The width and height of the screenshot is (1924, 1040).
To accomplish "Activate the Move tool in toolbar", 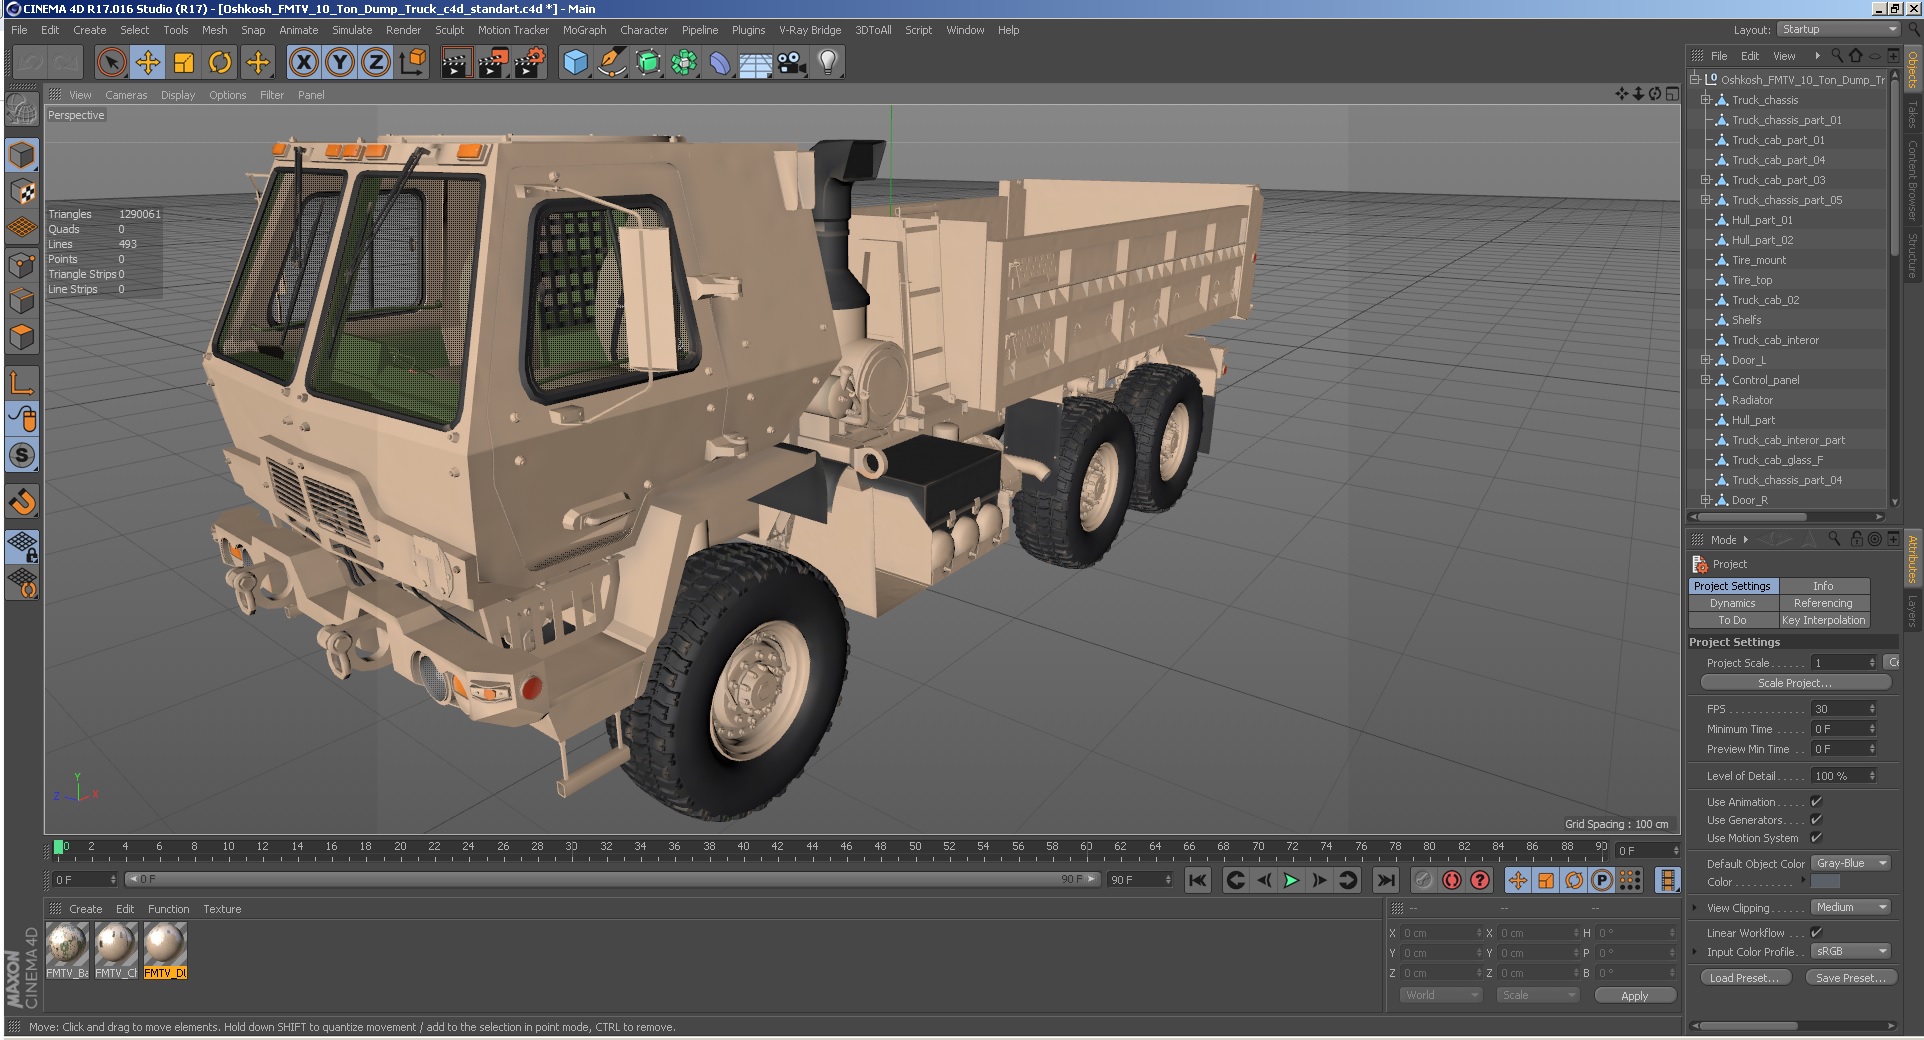I will point(148,63).
